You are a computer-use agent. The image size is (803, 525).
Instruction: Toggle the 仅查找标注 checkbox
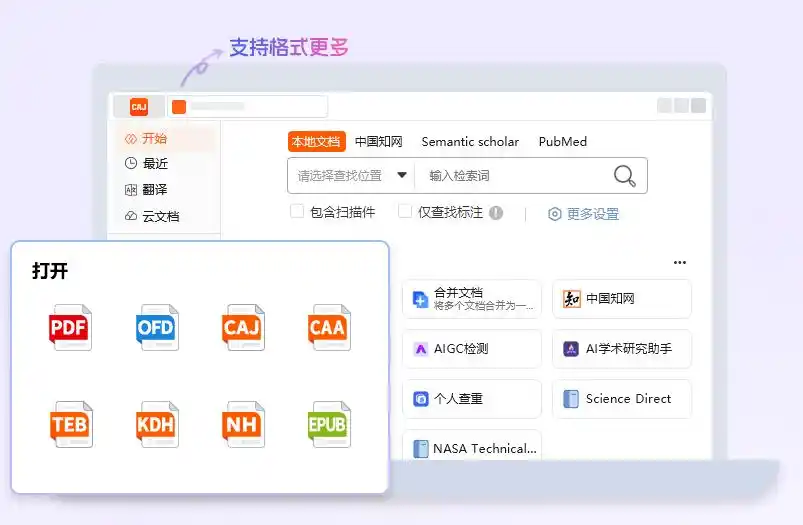click(x=405, y=211)
